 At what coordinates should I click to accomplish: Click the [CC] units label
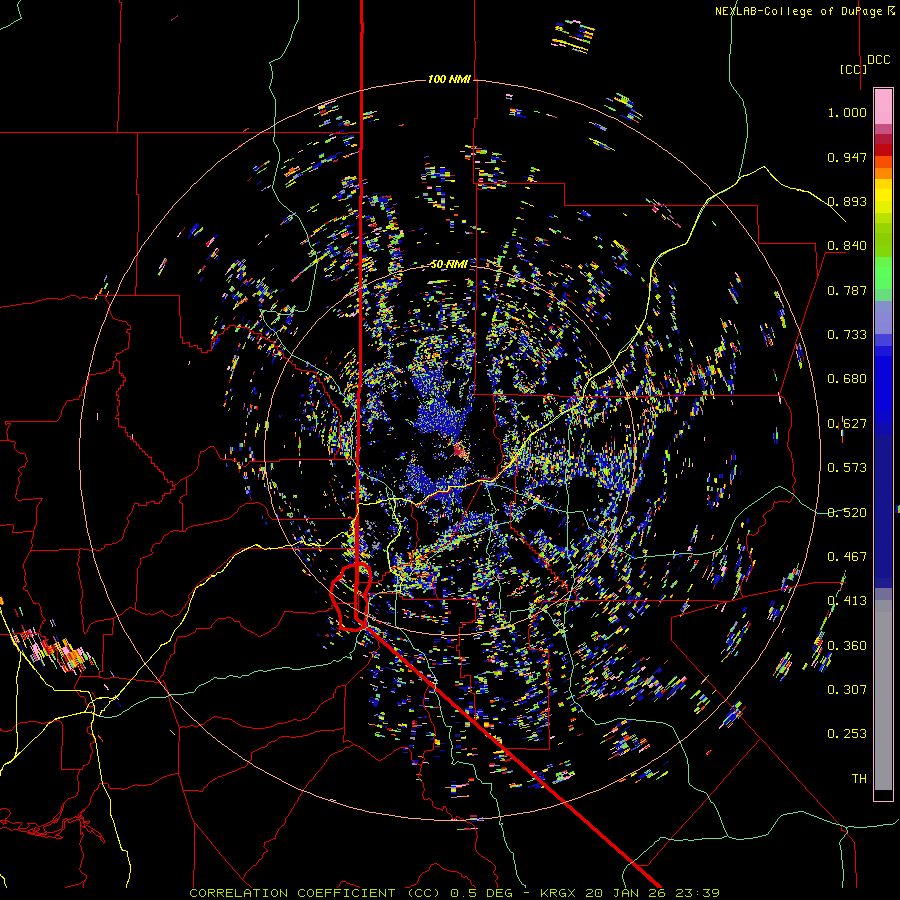click(853, 69)
